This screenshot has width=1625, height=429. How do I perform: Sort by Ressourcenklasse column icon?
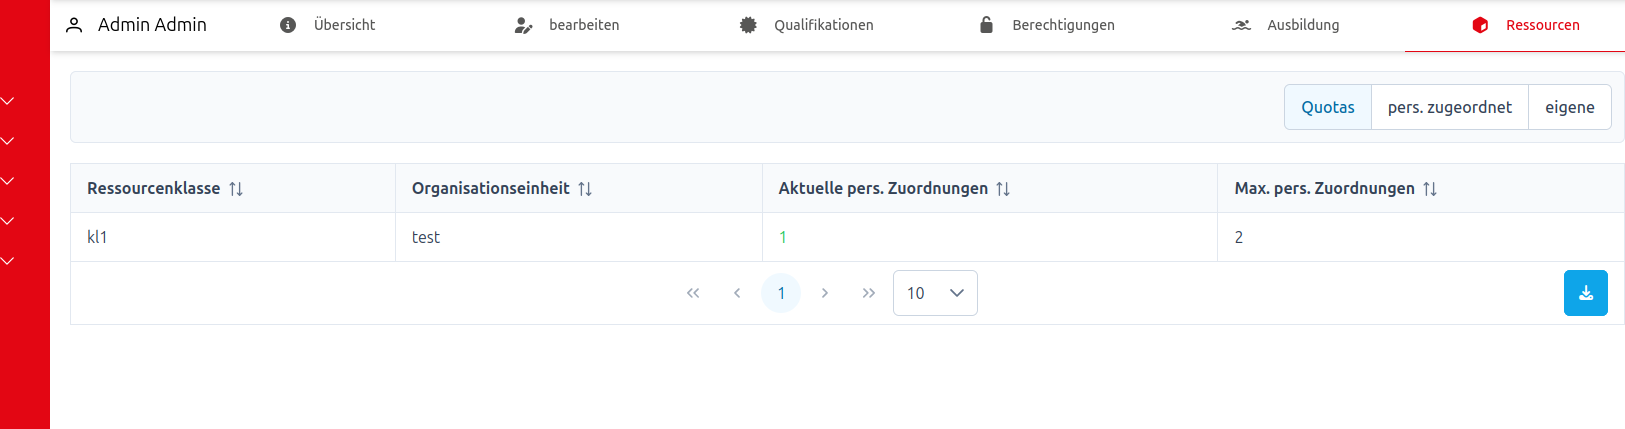click(236, 189)
